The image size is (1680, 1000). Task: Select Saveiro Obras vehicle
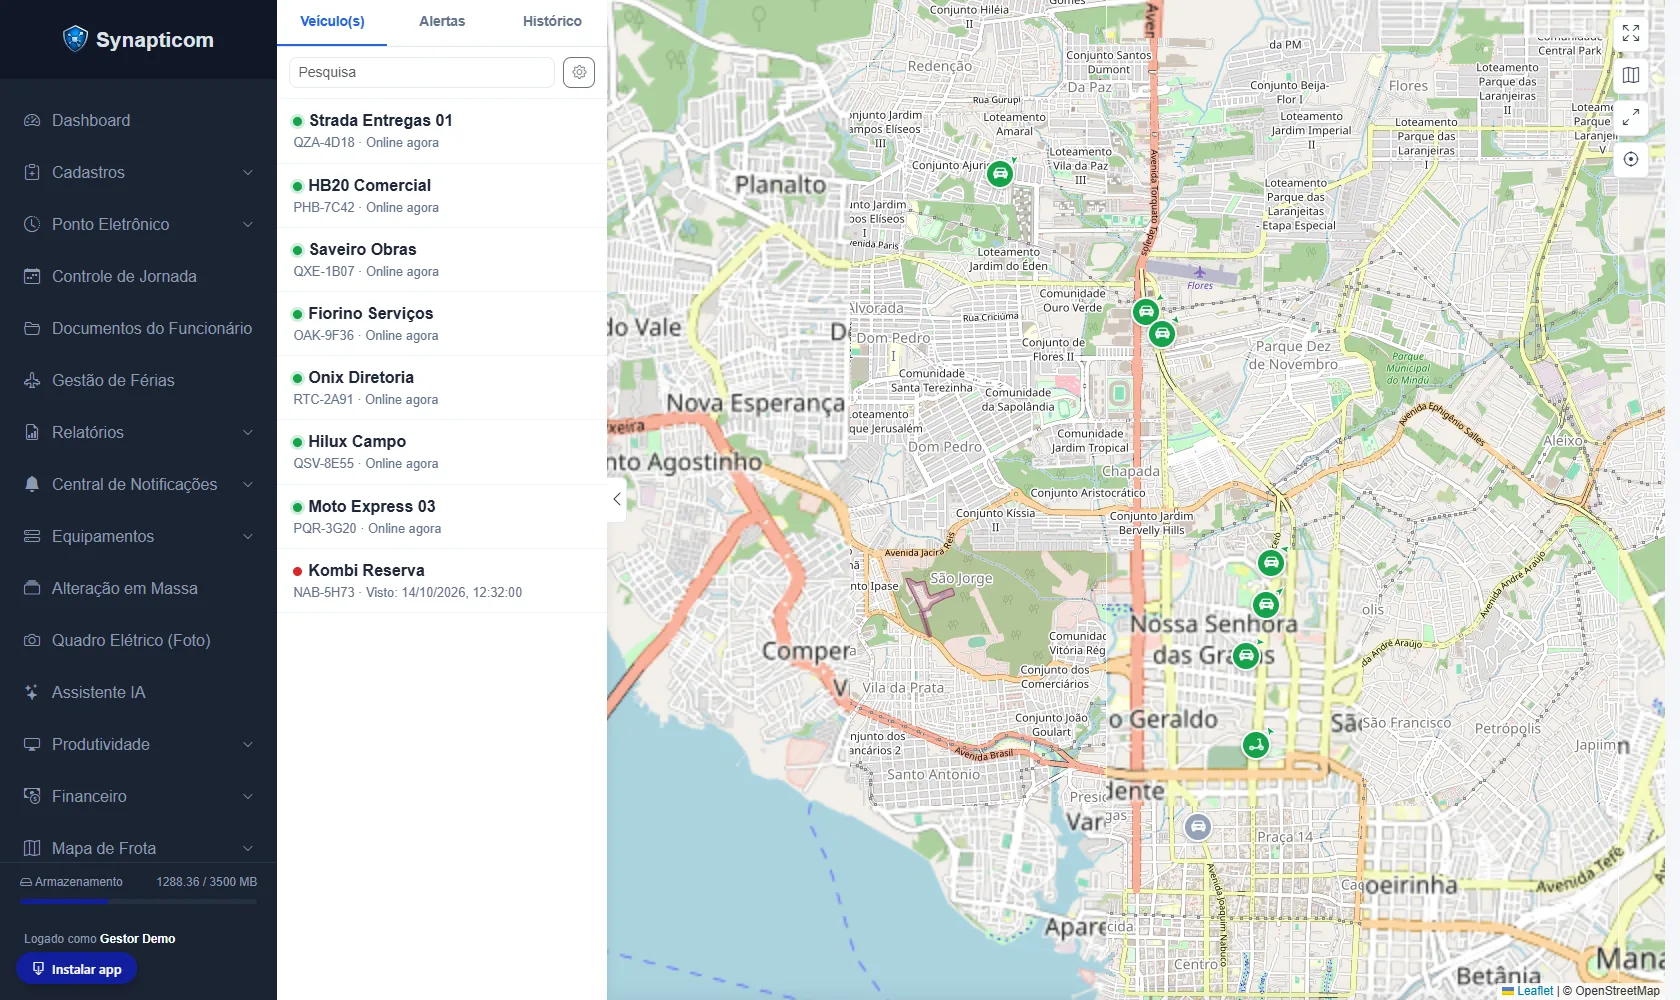(442, 260)
